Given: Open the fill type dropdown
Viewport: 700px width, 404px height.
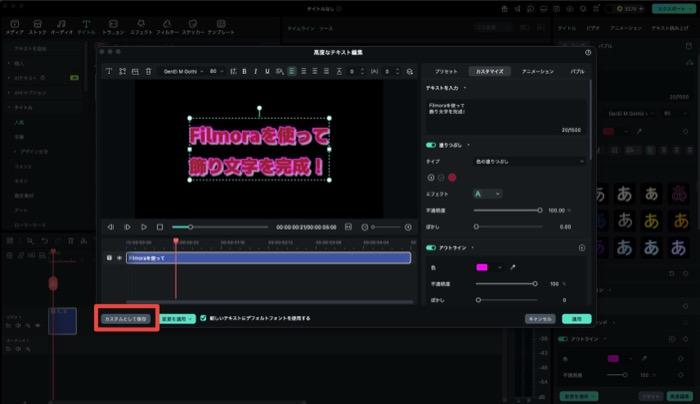Looking at the screenshot, I should (x=529, y=162).
